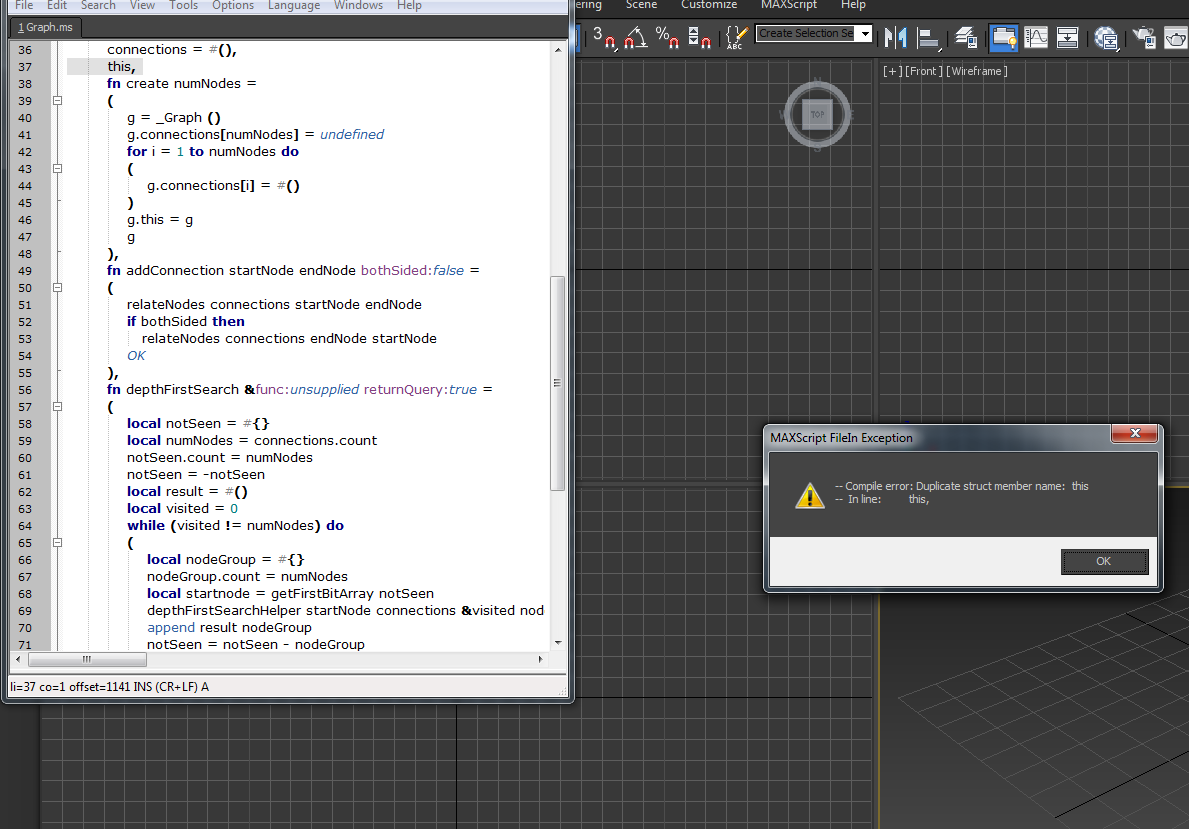Collapse the fold at line 57
This screenshot has height=829, width=1189.
(57, 407)
